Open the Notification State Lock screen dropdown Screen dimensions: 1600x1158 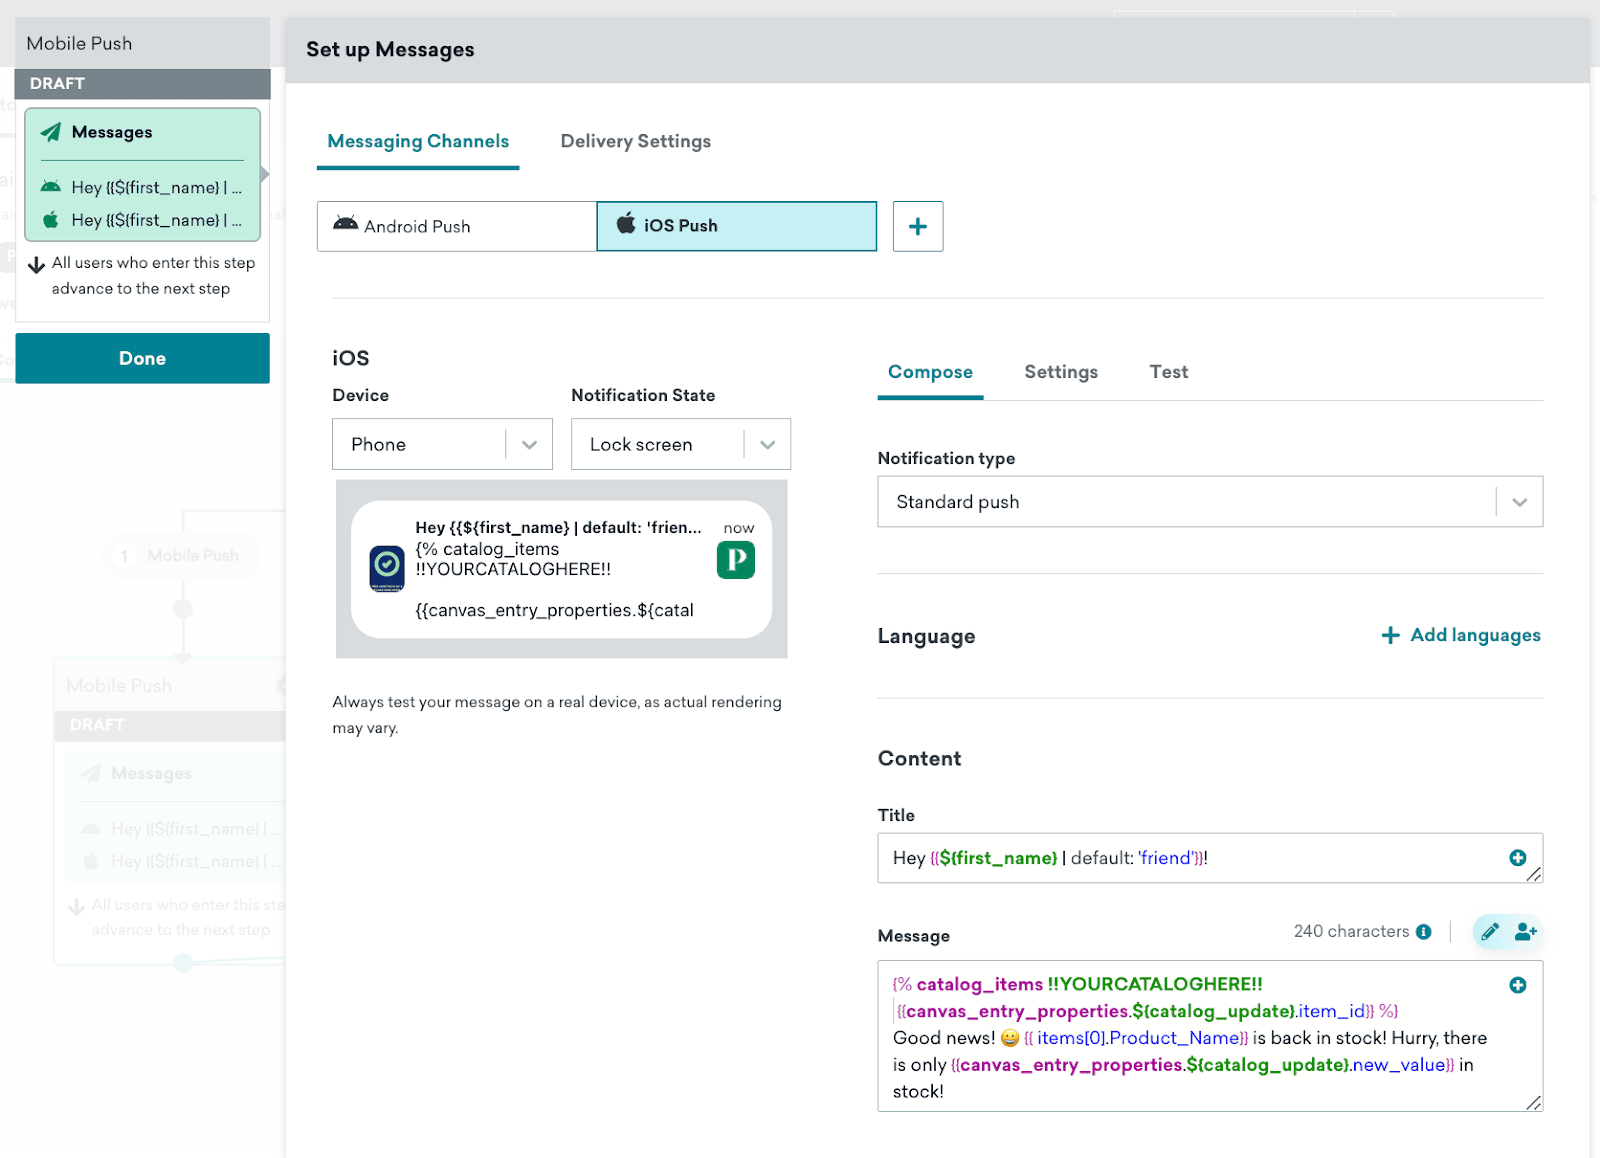pos(680,444)
